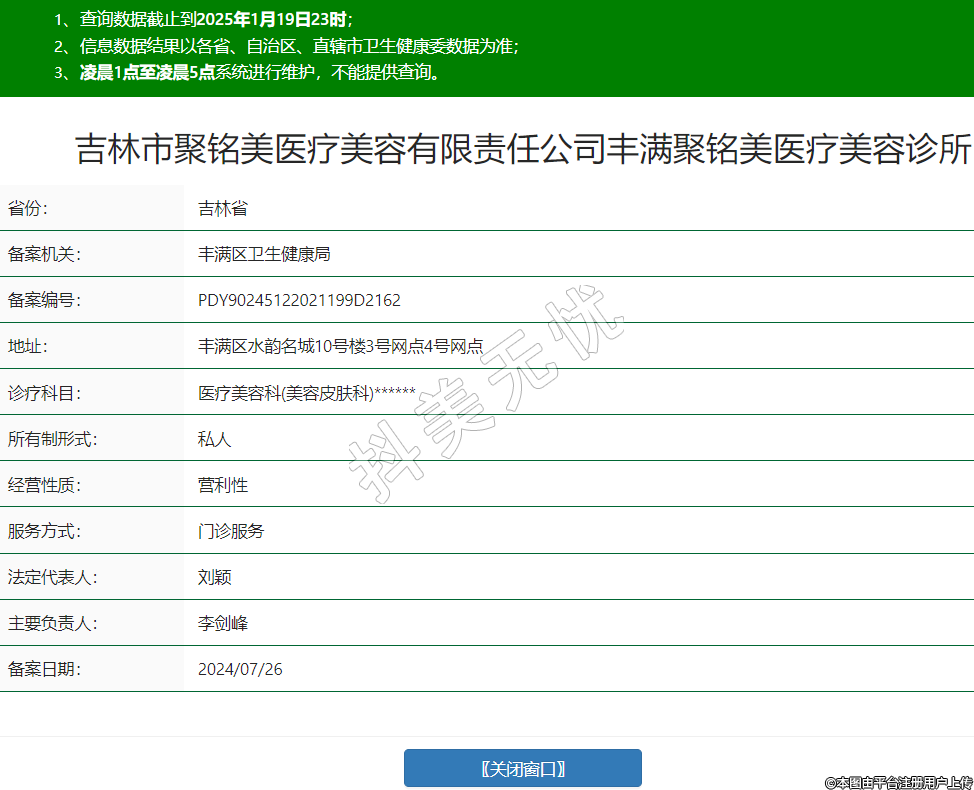
Task: Click the 关闭窗口 button
Action: coord(522,768)
